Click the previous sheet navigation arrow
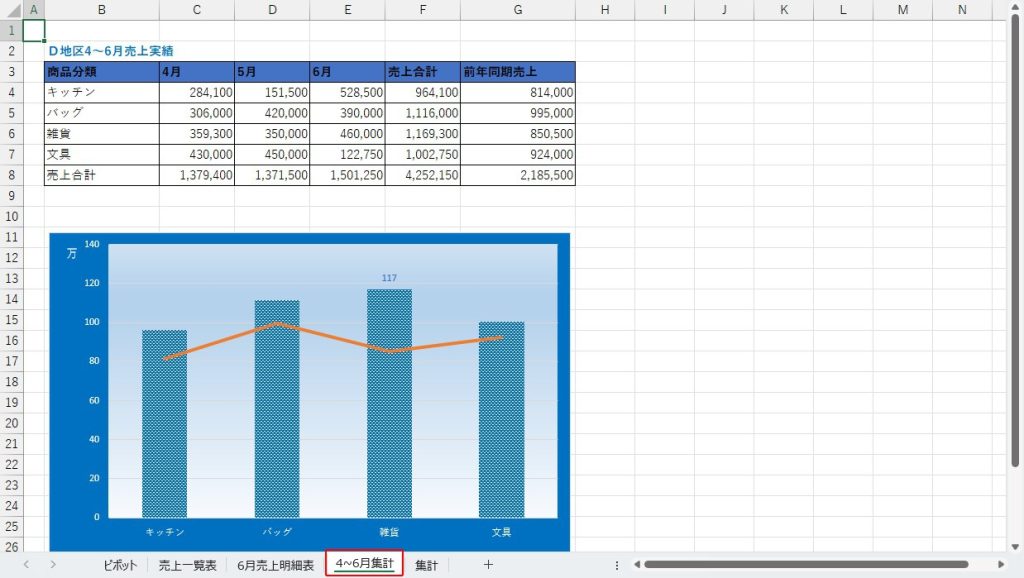This screenshot has height=578, width=1024. click(26, 565)
